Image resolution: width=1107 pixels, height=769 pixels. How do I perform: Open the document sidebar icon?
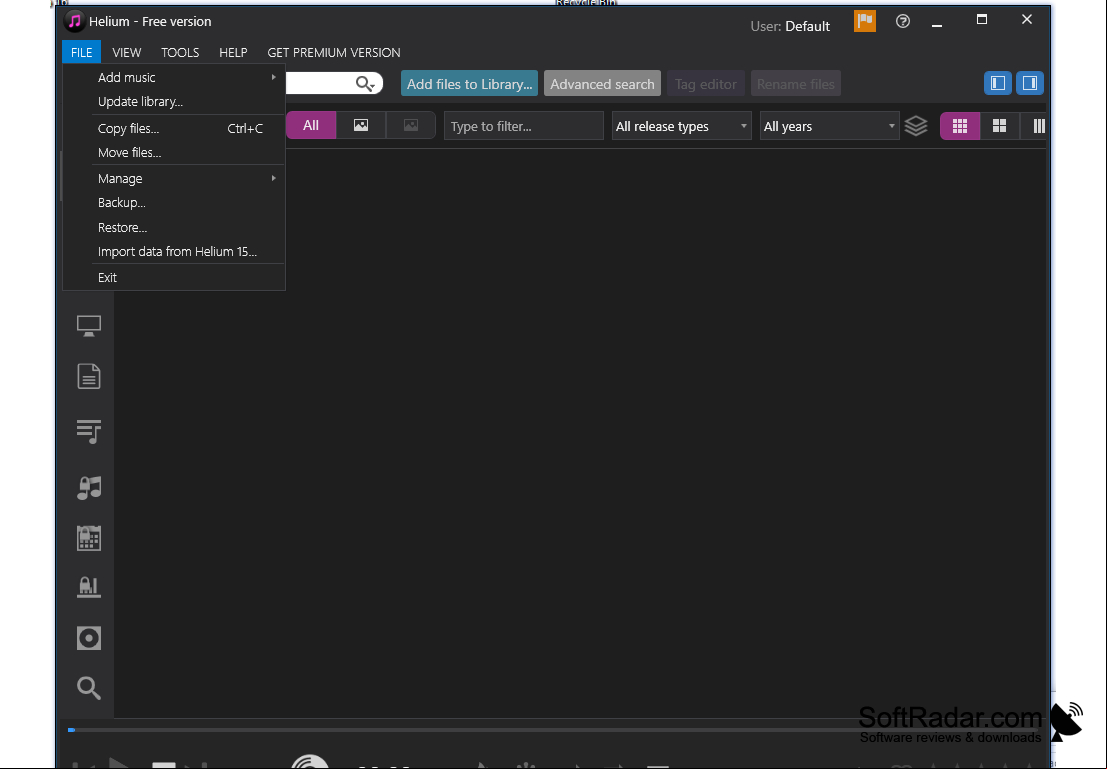point(89,376)
